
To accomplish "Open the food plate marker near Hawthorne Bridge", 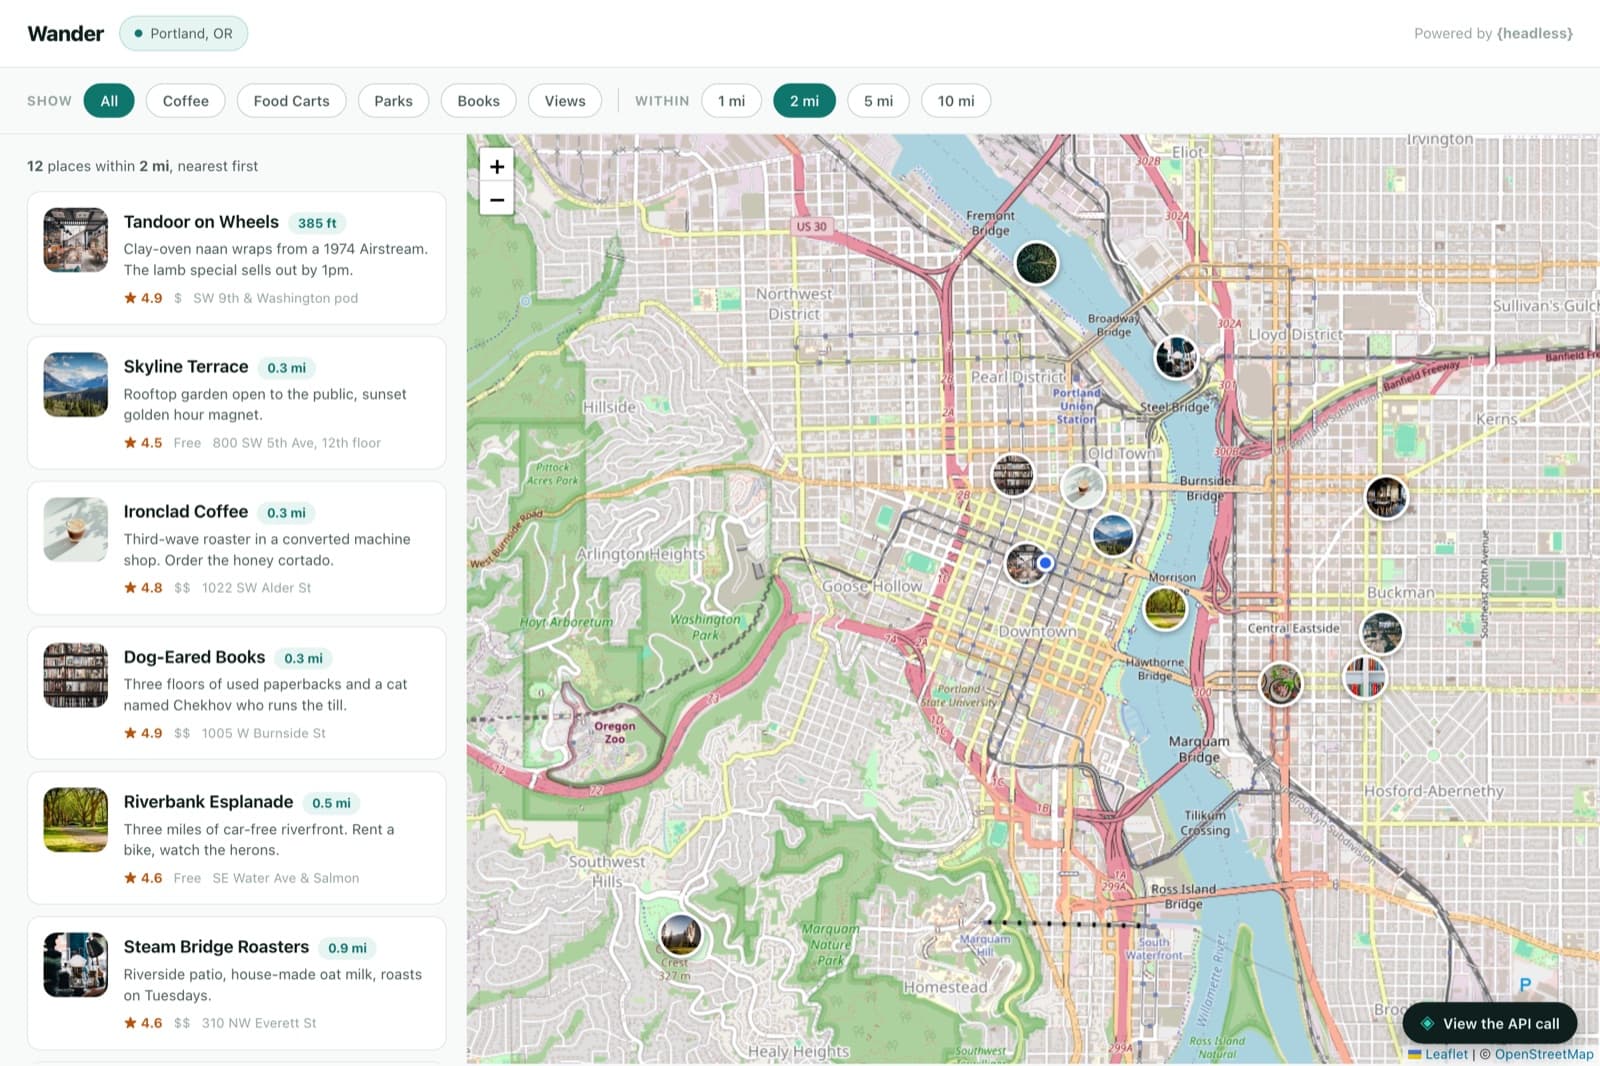I will click(x=1280, y=684).
